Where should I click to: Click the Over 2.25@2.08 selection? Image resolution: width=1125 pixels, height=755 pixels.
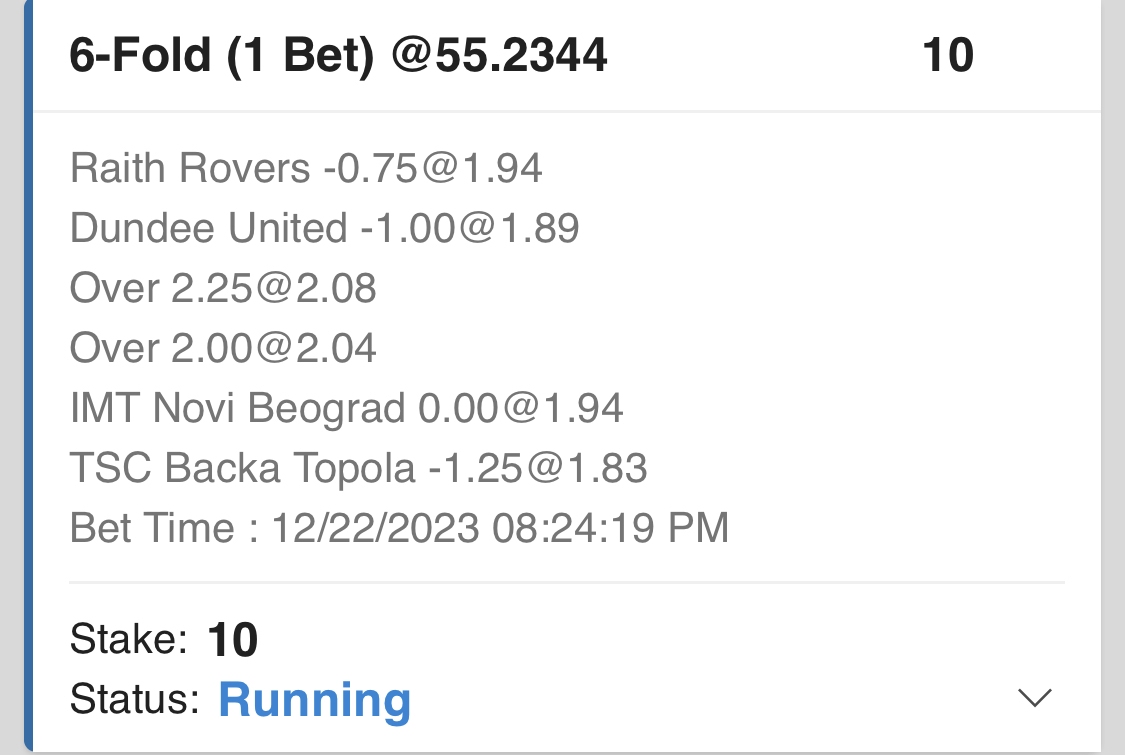pyautogui.click(x=223, y=289)
